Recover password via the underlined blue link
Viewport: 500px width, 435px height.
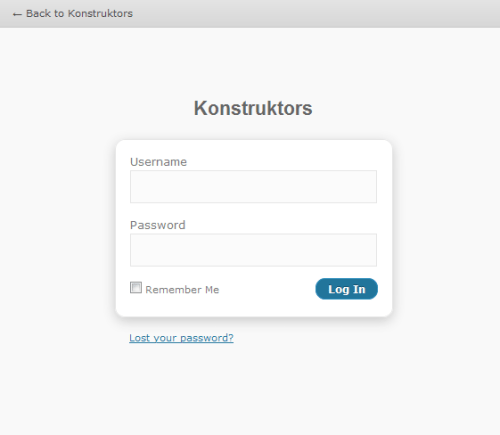click(x=181, y=338)
